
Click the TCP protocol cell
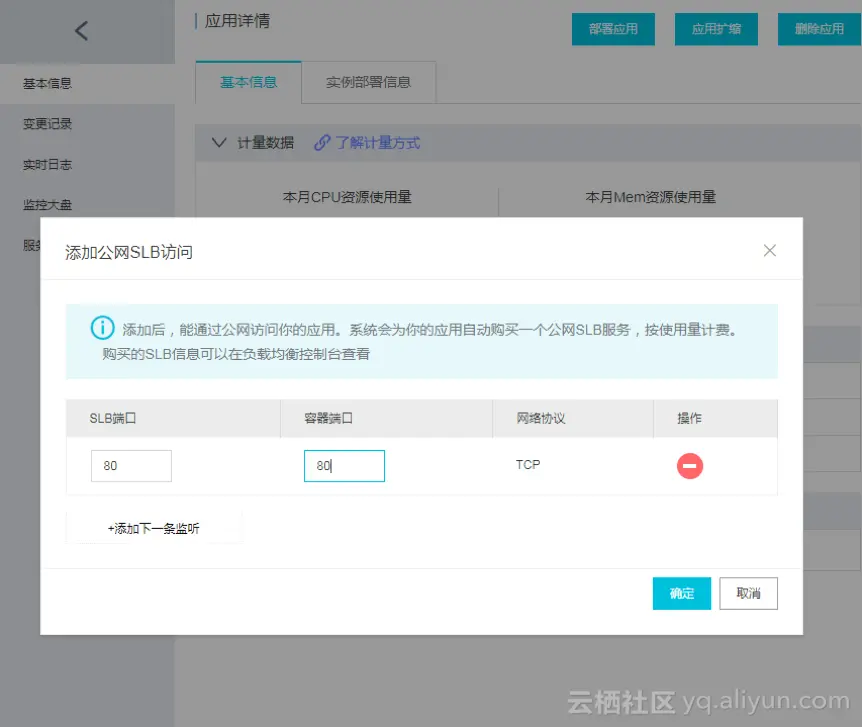(528, 465)
